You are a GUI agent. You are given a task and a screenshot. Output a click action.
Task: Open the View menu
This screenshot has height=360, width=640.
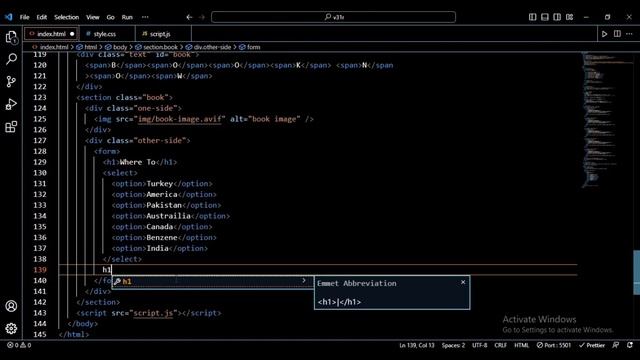93,17
